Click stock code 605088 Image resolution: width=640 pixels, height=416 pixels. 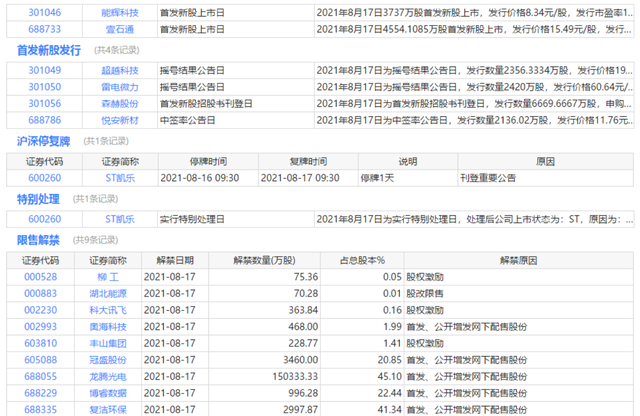pos(40,360)
